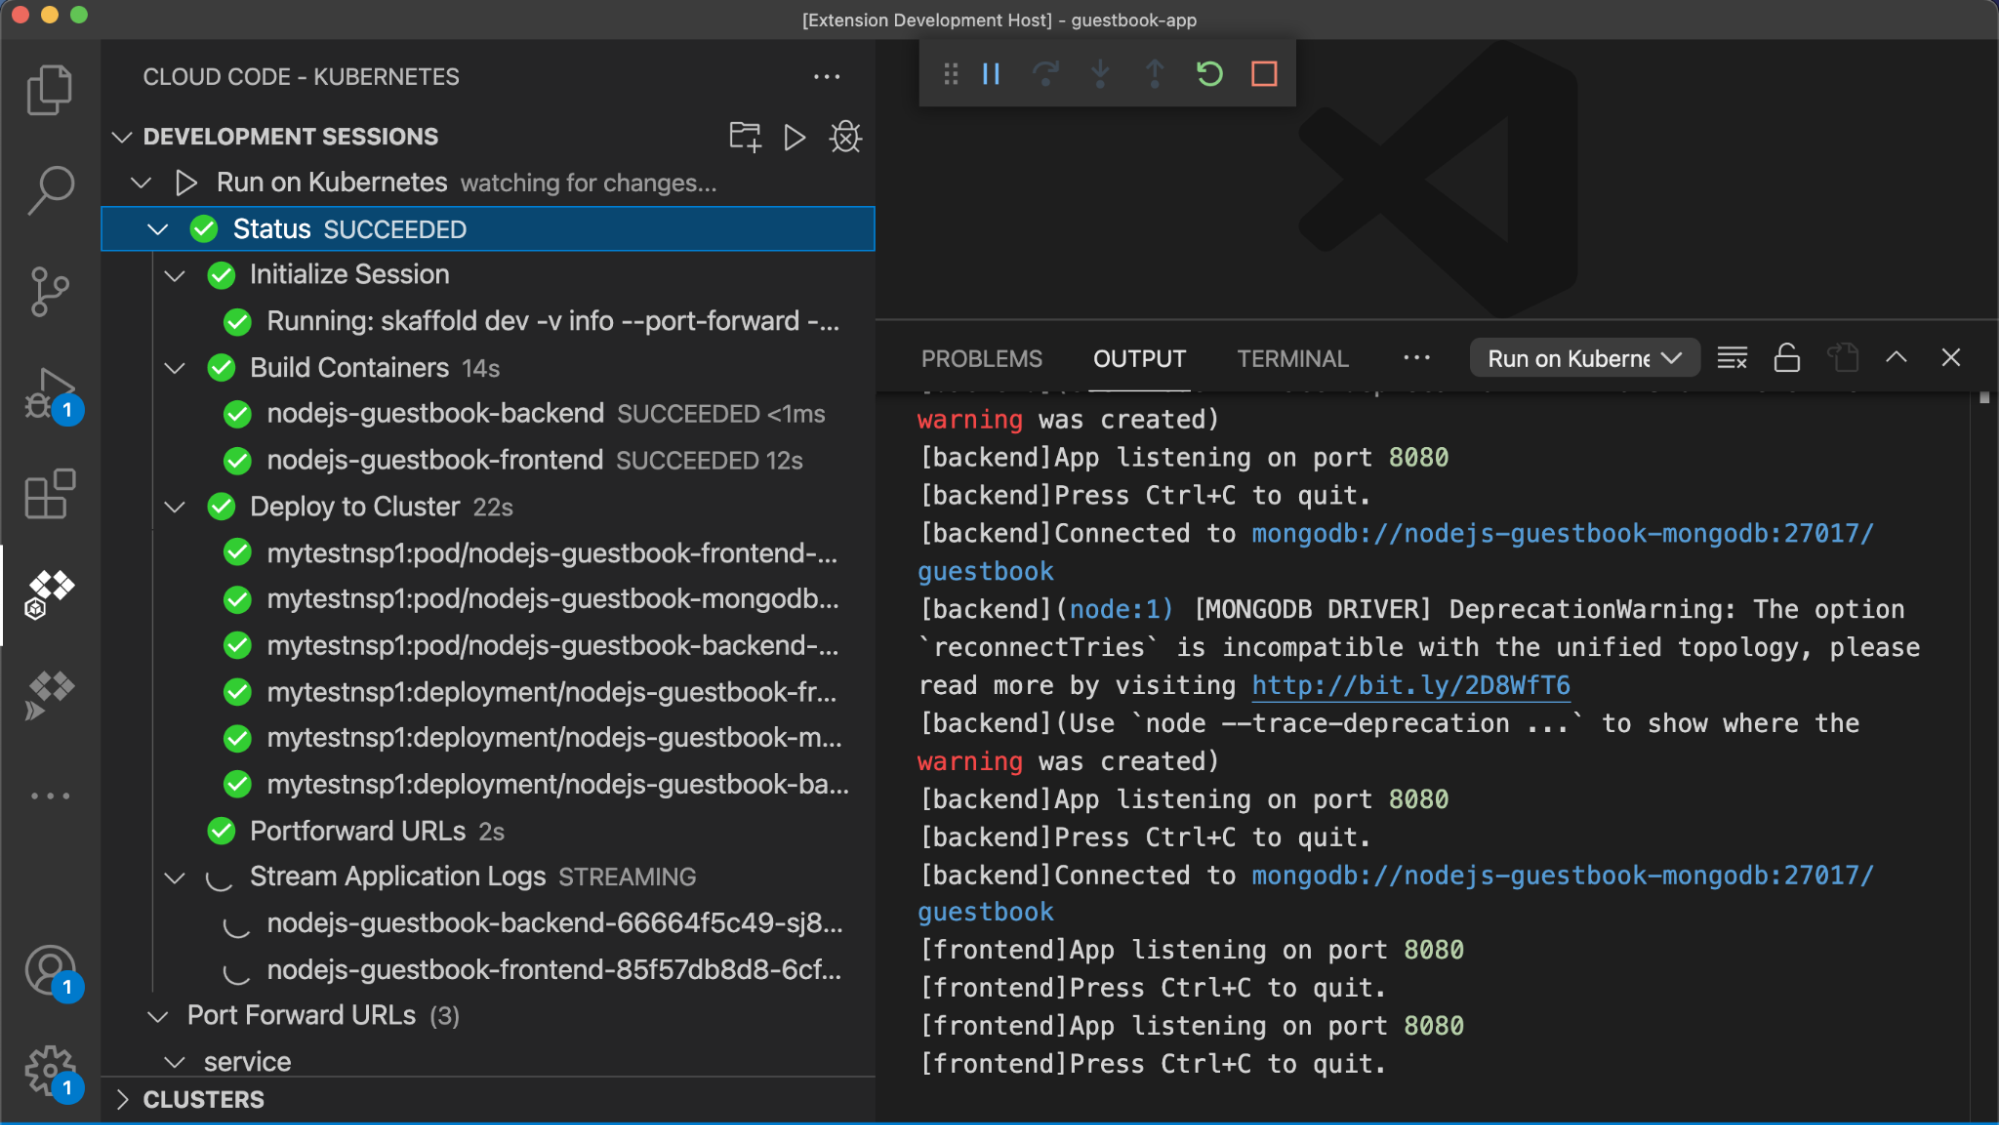Image resolution: width=1999 pixels, height=1126 pixels.
Task: Select the Run on Kubernetes output channel dropdown
Action: tap(1584, 358)
